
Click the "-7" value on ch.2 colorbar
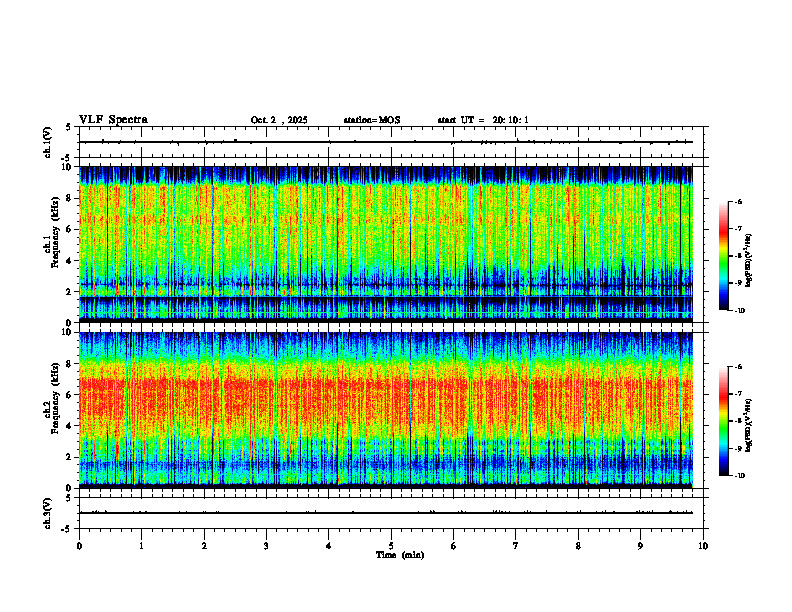[738, 394]
